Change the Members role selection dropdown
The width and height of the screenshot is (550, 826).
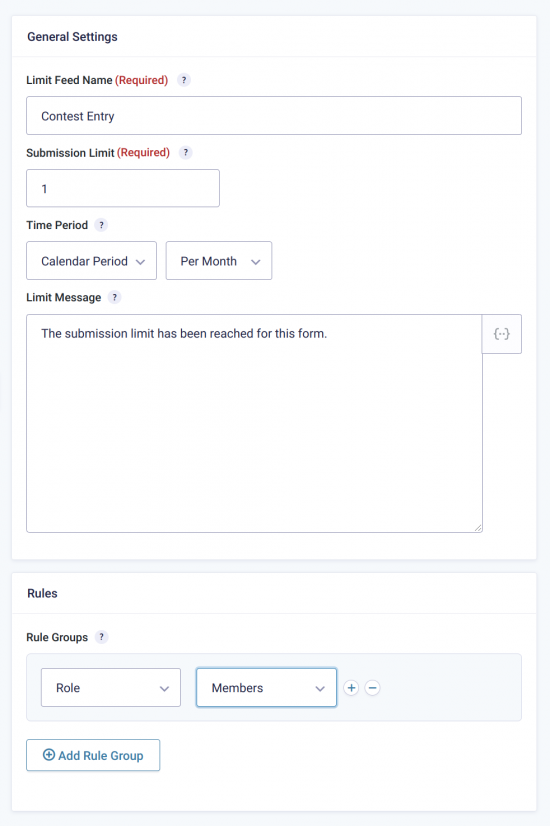click(x=267, y=687)
